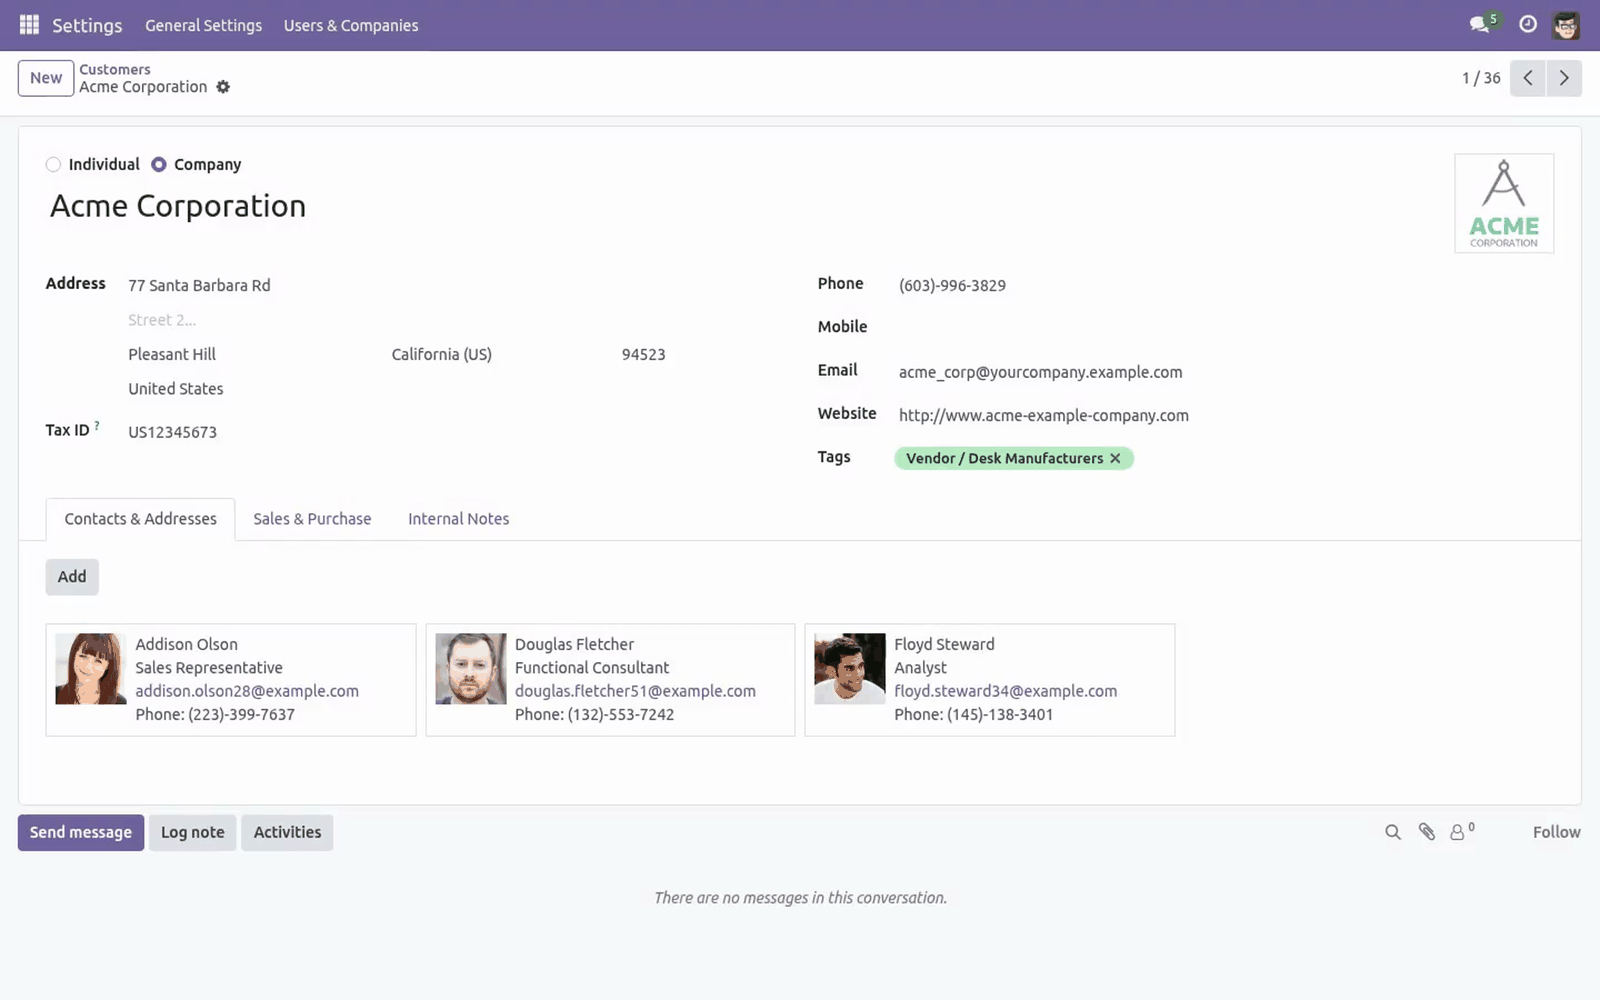Go back via Customers breadcrumb link
Viewport: 1600px width, 1000px height.
[115, 69]
